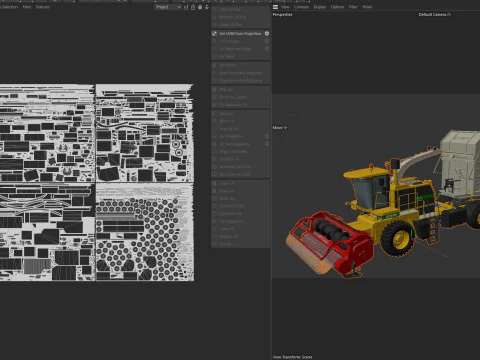480x360 pixels.
Task: Choose the UV Unwrap command
Action: [x=237, y=41]
